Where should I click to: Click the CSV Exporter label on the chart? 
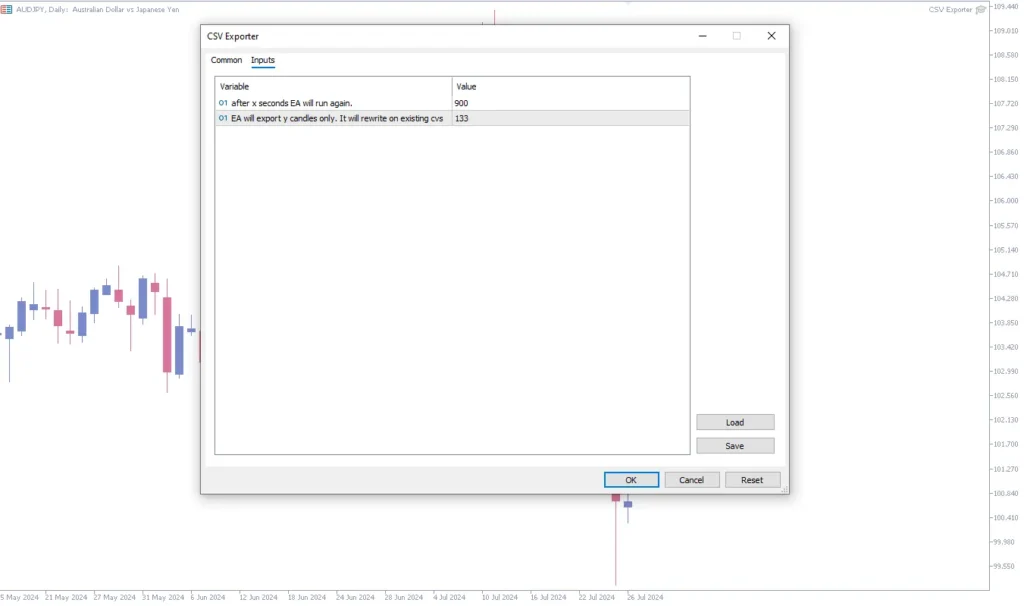point(950,9)
